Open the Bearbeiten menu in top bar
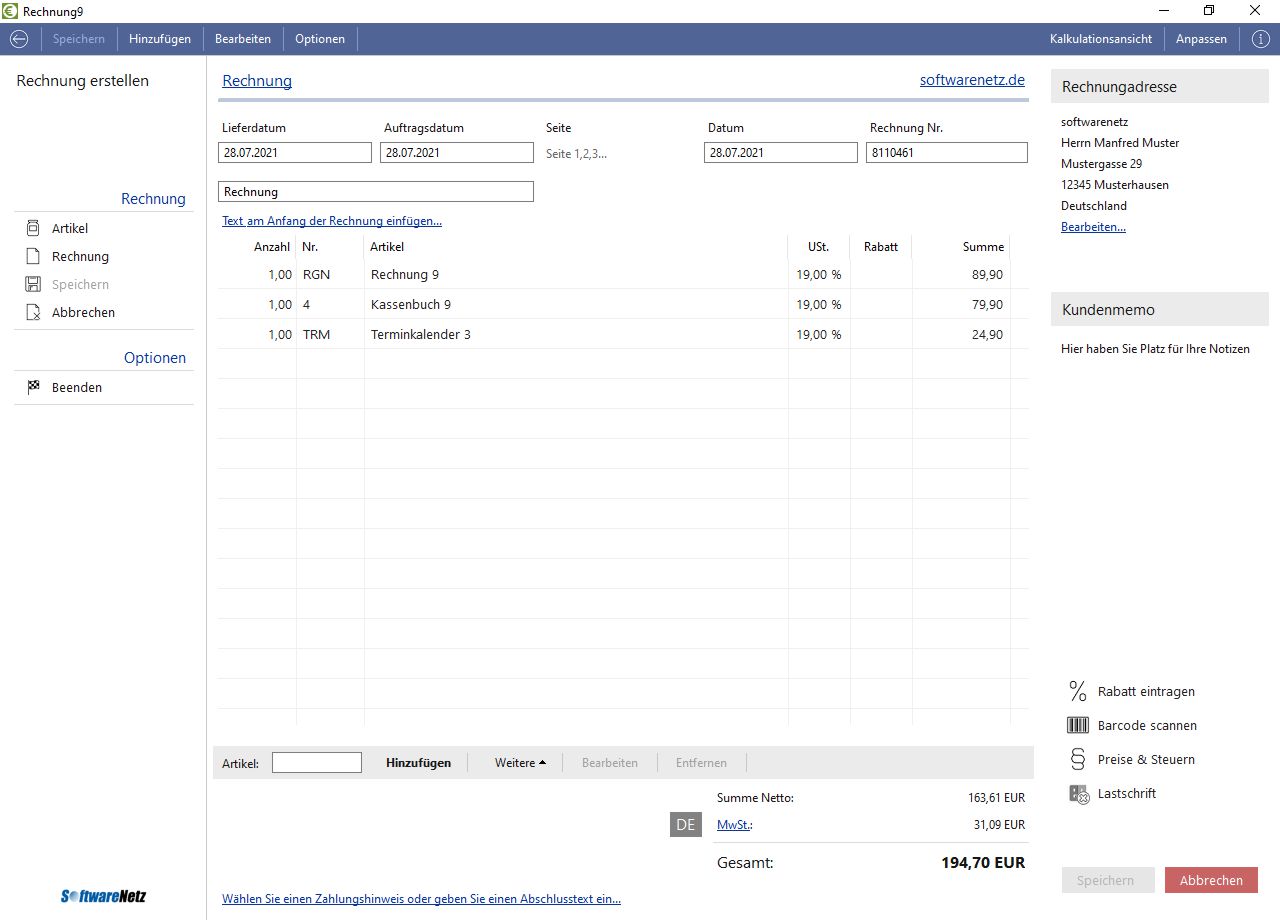This screenshot has height=920, width=1280. (243, 39)
